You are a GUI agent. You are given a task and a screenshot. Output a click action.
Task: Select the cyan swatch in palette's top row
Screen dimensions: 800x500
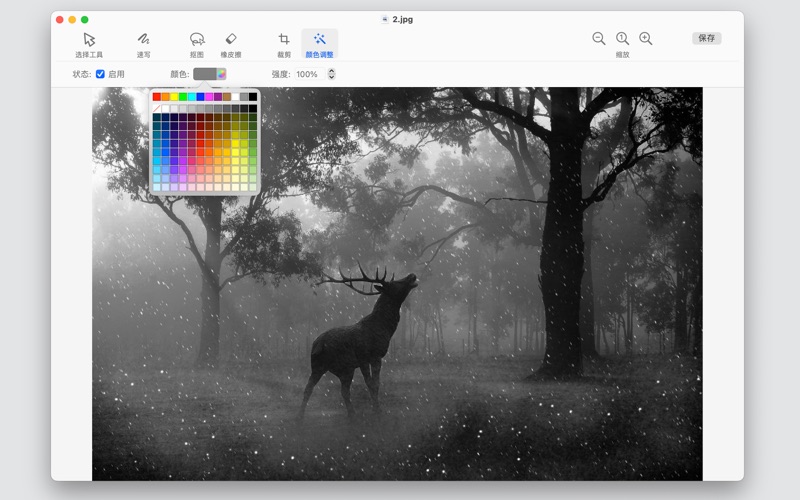click(192, 97)
